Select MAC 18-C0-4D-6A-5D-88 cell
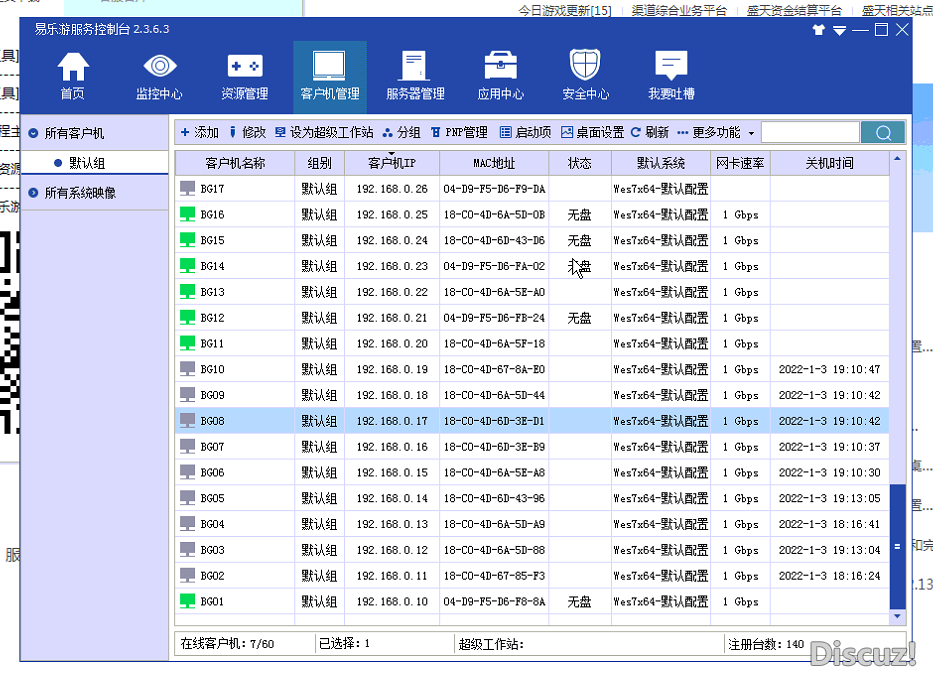Screen dimensions: 933x678 click(494, 550)
